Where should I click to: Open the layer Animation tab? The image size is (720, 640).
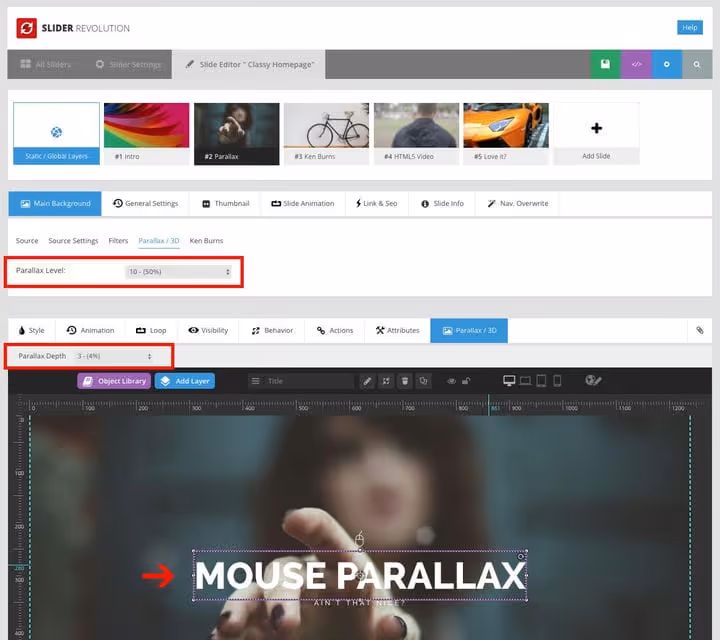click(x=90, y=331)
